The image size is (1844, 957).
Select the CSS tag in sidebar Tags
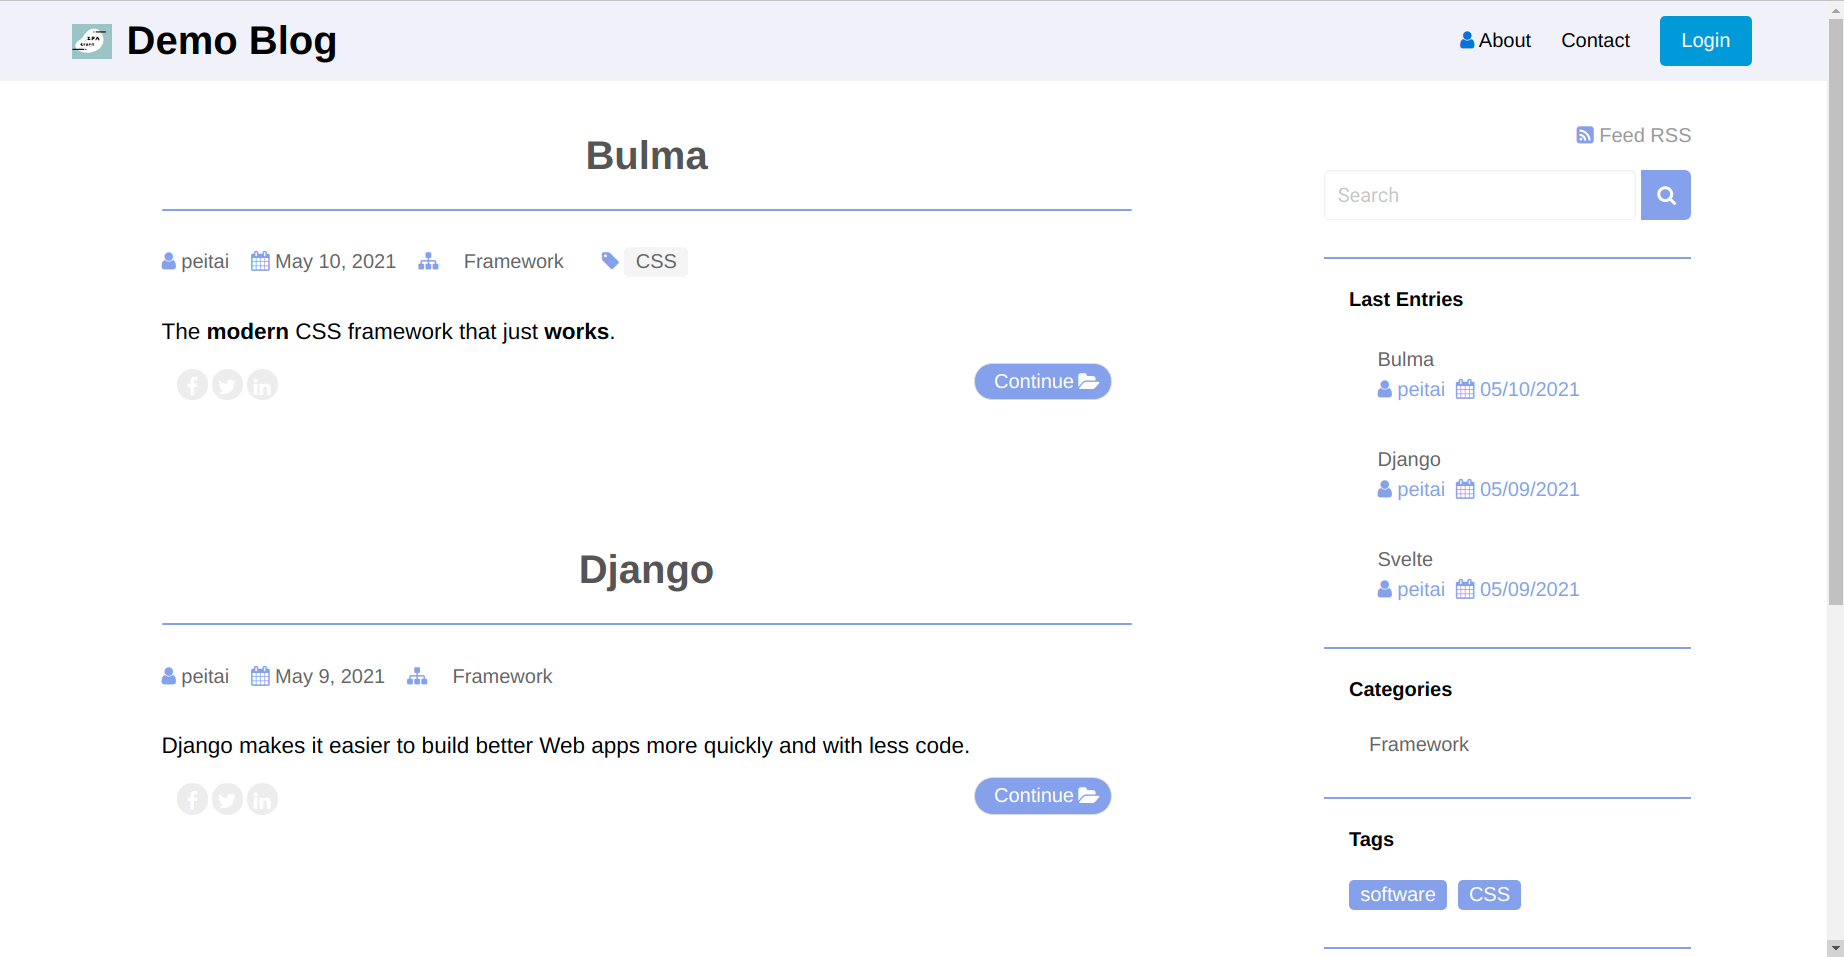pyautogui.click(x=1489, y=895)
